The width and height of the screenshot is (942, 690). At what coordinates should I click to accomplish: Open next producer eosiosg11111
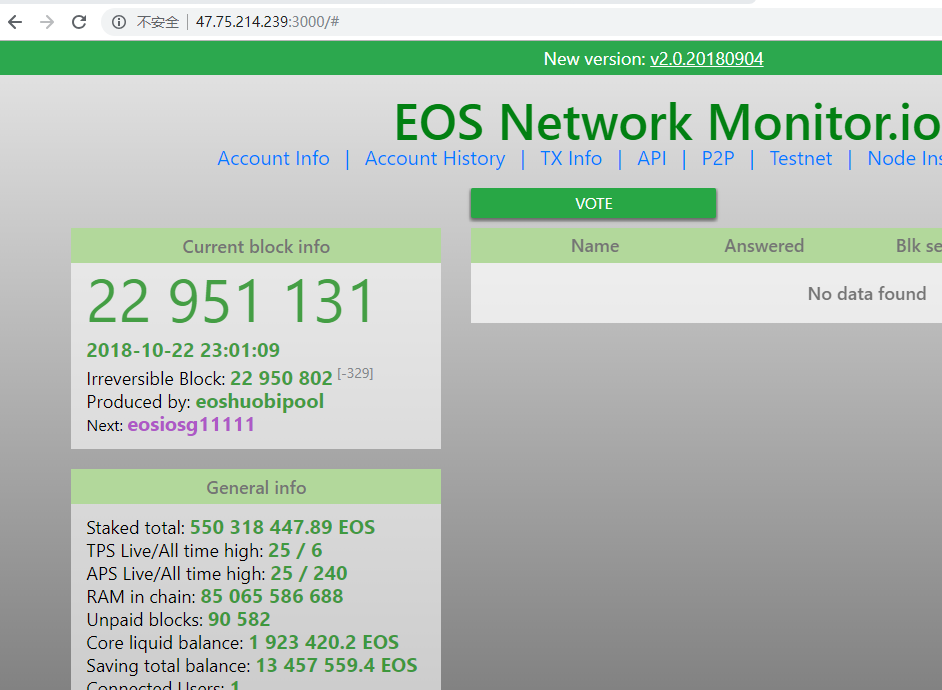coord(191,425)
